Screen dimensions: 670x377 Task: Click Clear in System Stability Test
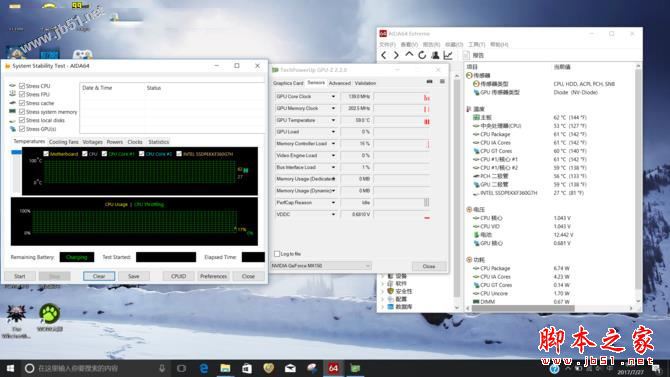(x=99, y=277)
